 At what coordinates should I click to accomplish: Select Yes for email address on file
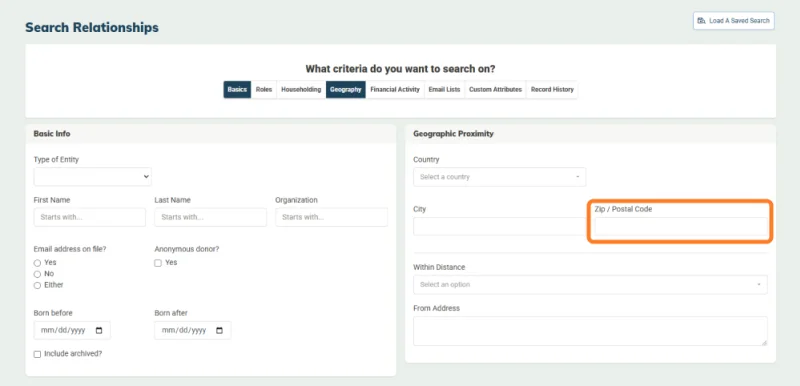click(37, 263)
